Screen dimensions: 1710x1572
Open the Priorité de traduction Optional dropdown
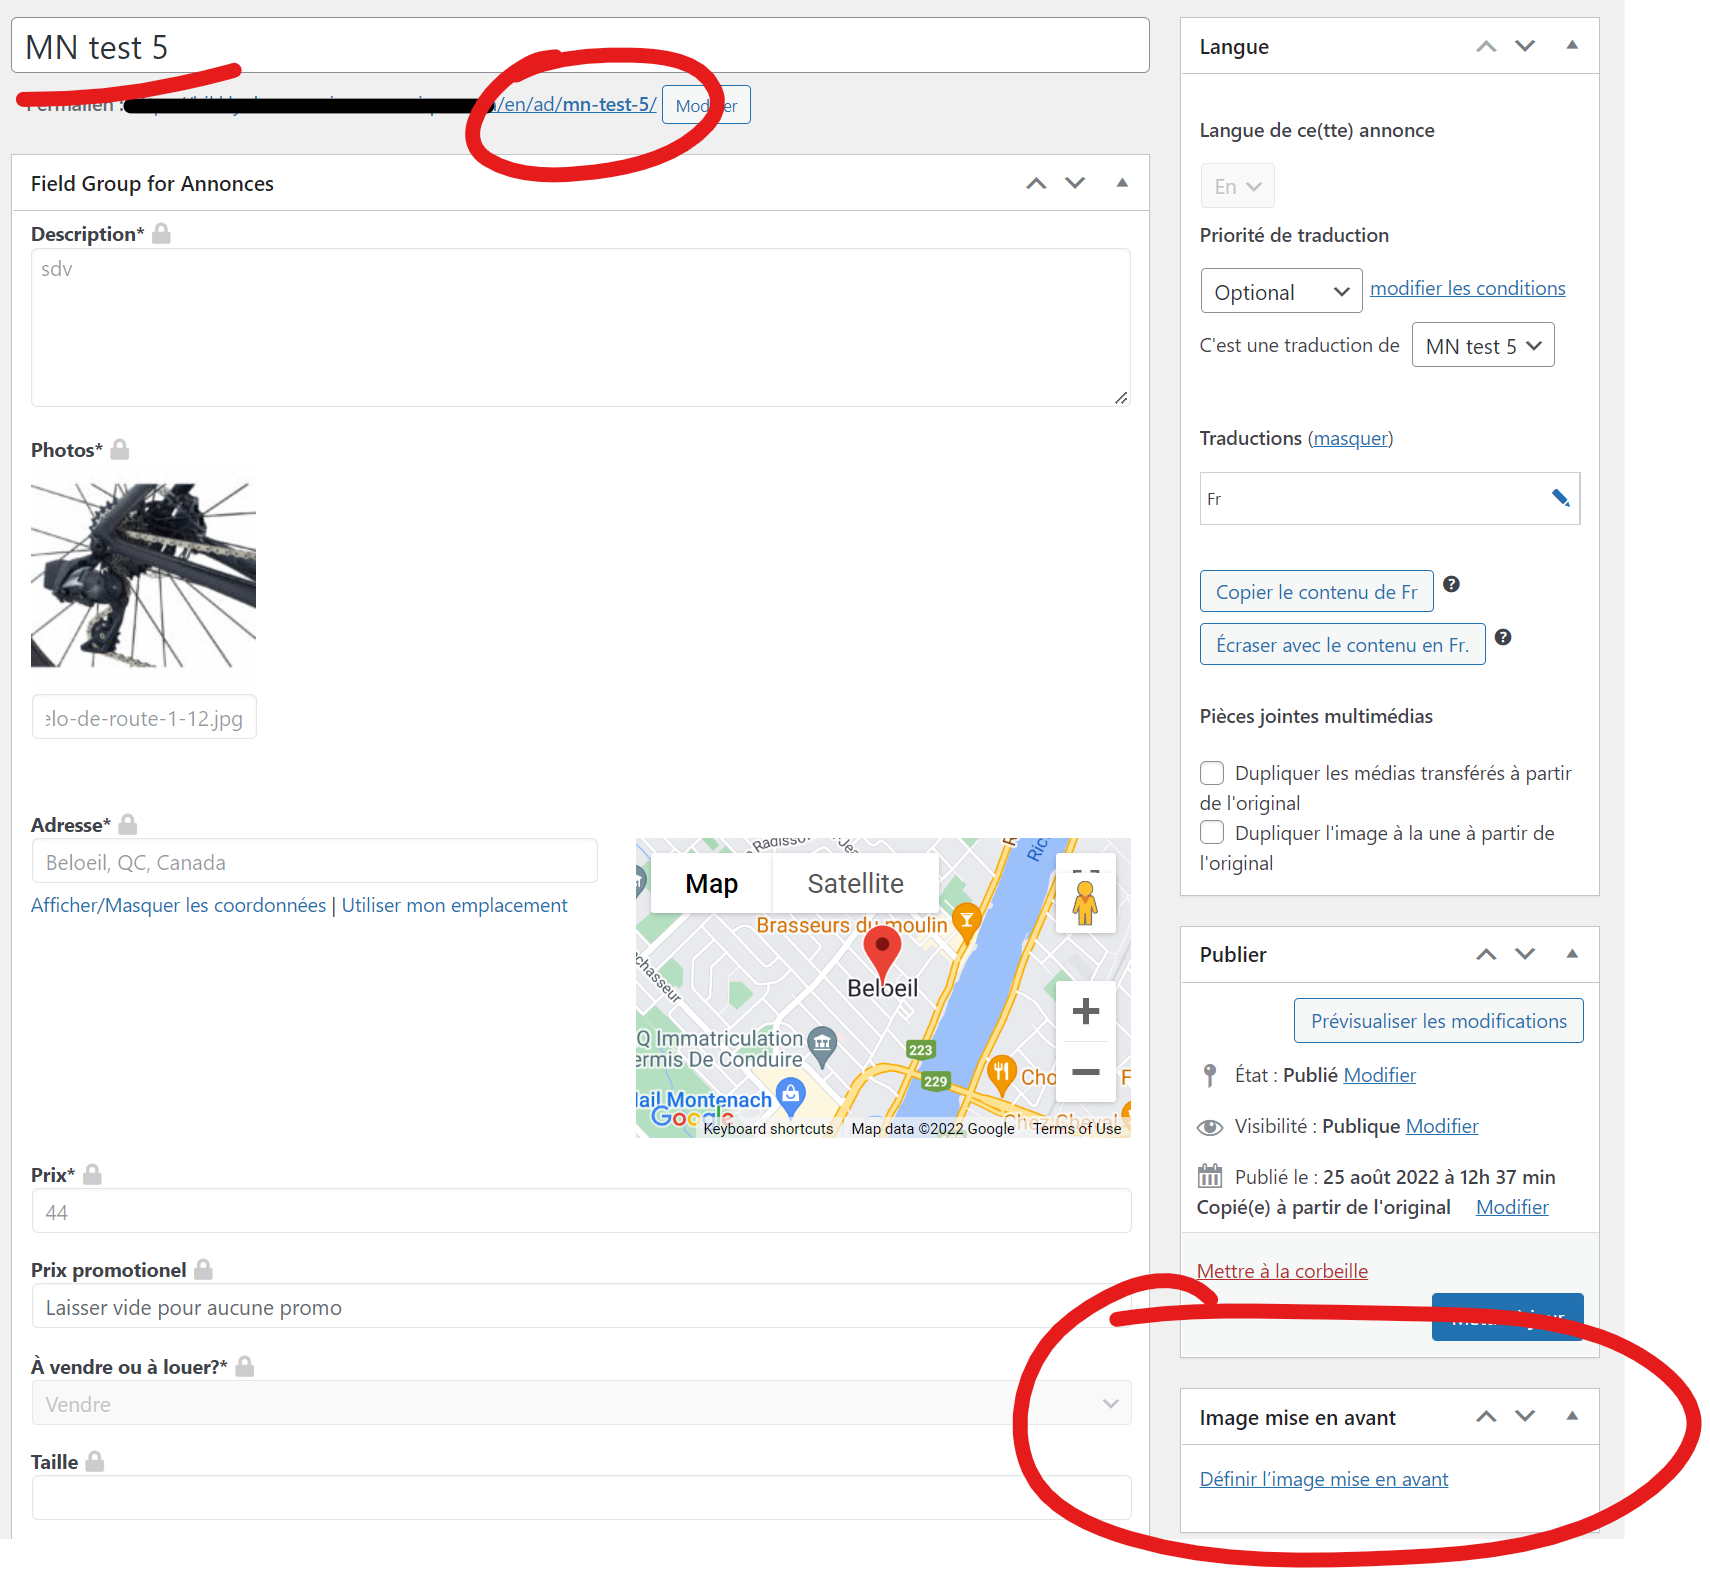click(1281, 291)
